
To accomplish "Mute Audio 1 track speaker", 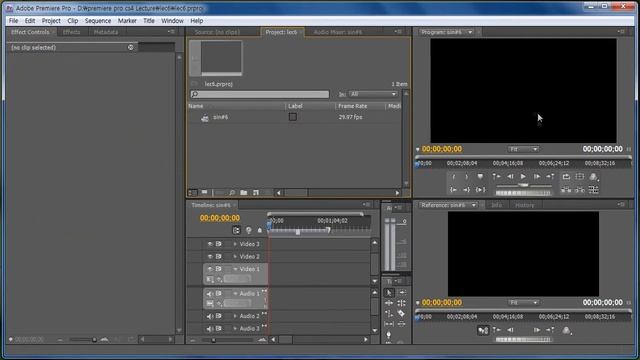I will [210, 294].
